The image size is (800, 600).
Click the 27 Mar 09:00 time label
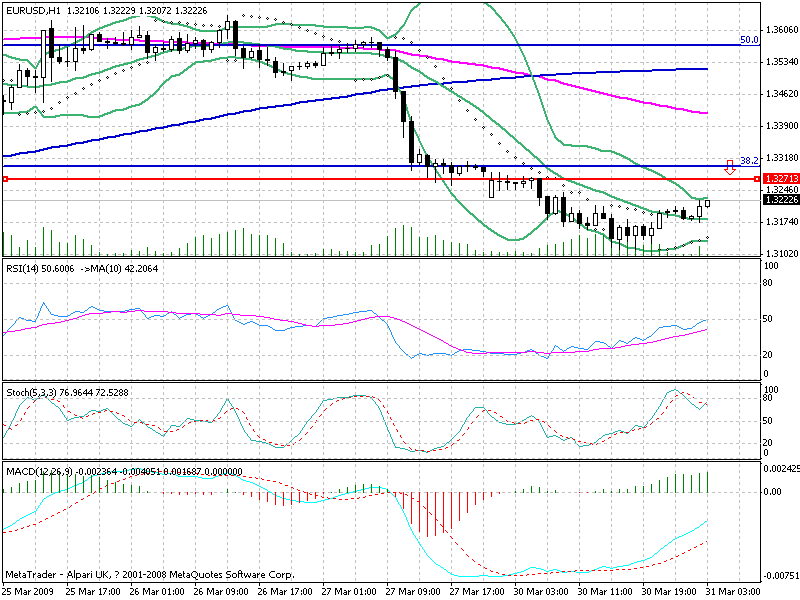coord(413,592)
